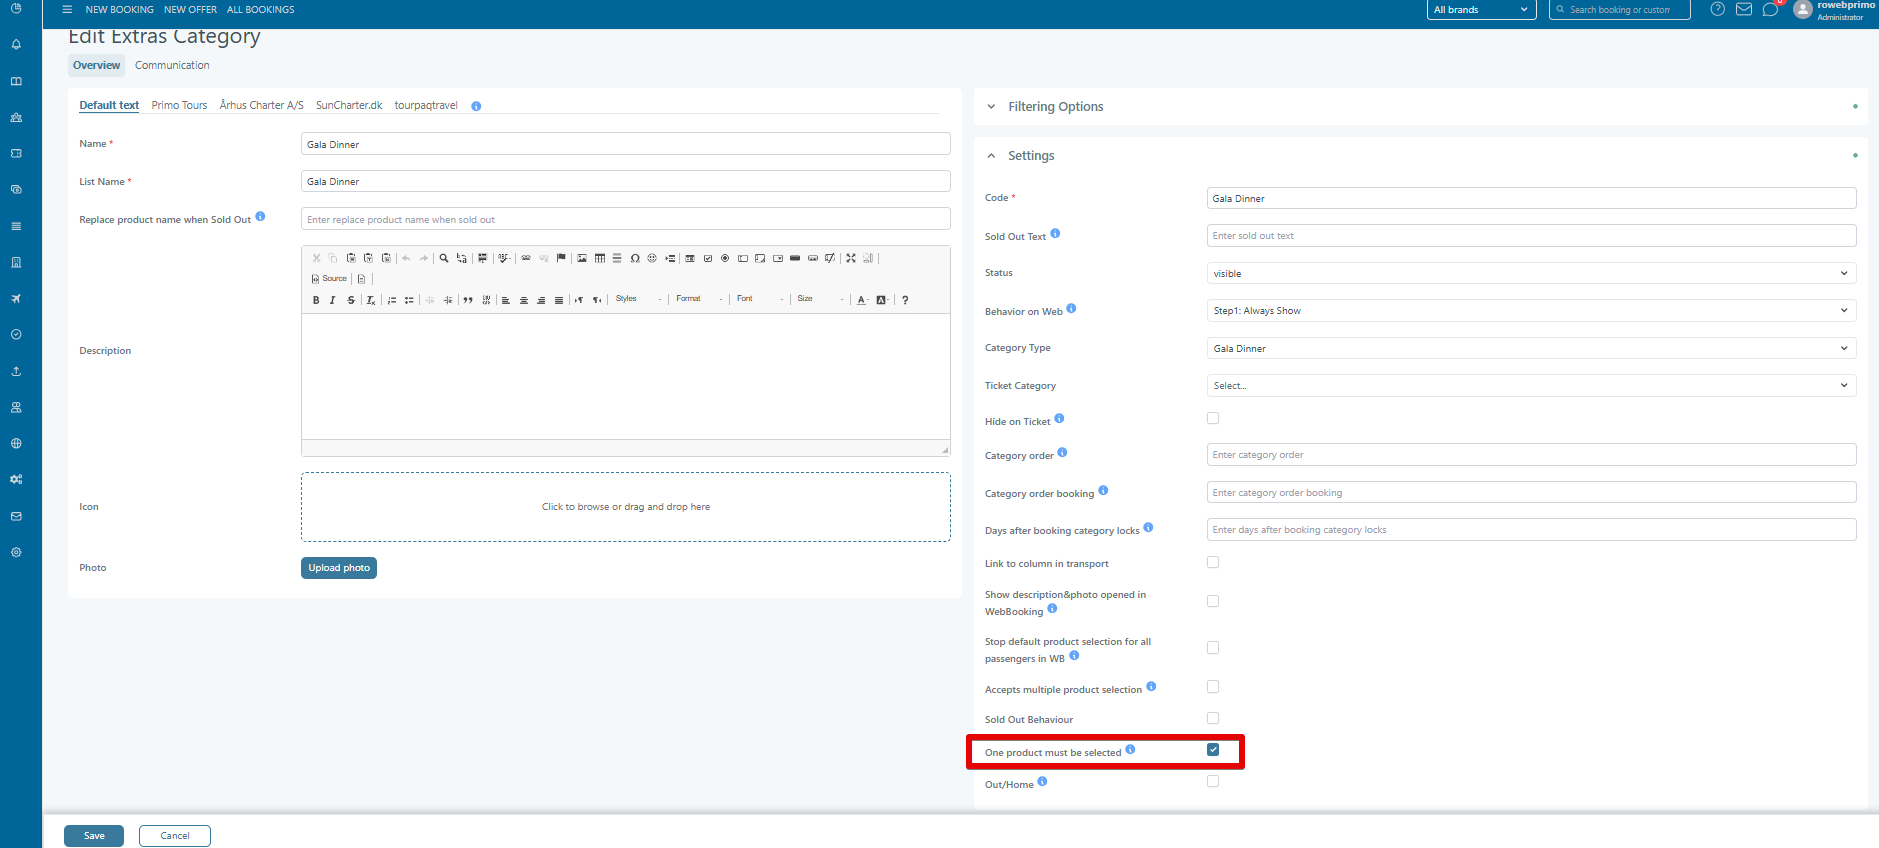Open the text color picker in the editor

point(862,300)
